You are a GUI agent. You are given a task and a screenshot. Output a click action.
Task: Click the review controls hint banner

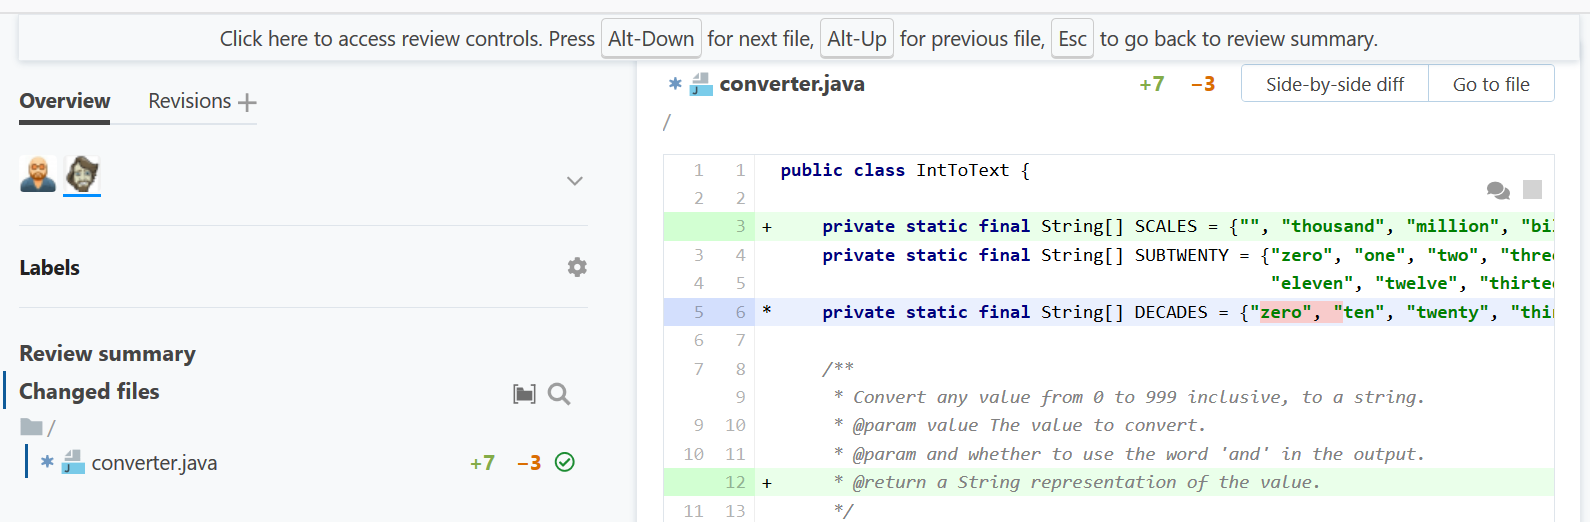(x=798, y=39)
